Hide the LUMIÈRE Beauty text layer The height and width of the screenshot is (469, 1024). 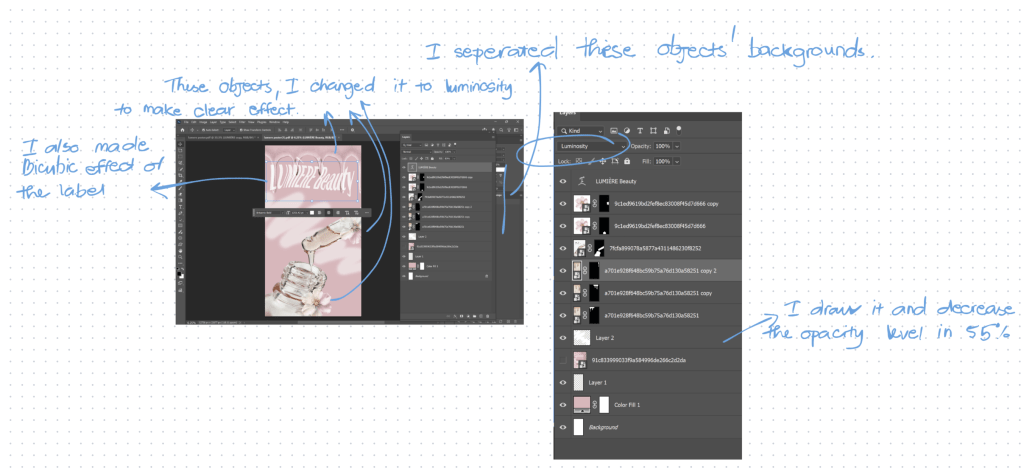tap(563, 181)
